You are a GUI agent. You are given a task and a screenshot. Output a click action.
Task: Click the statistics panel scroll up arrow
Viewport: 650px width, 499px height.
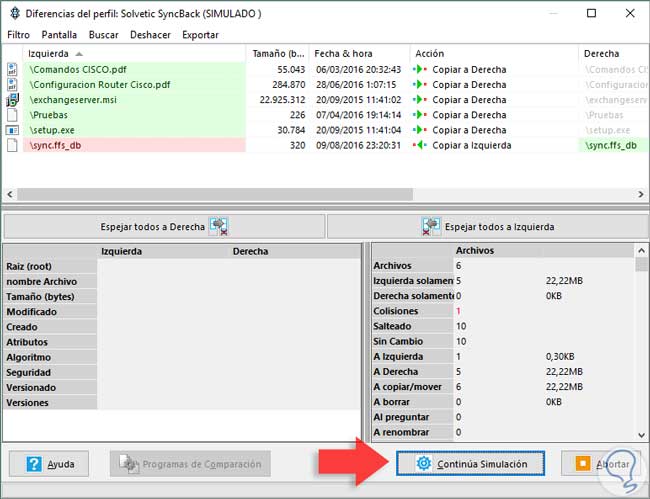tap(641, 250)
